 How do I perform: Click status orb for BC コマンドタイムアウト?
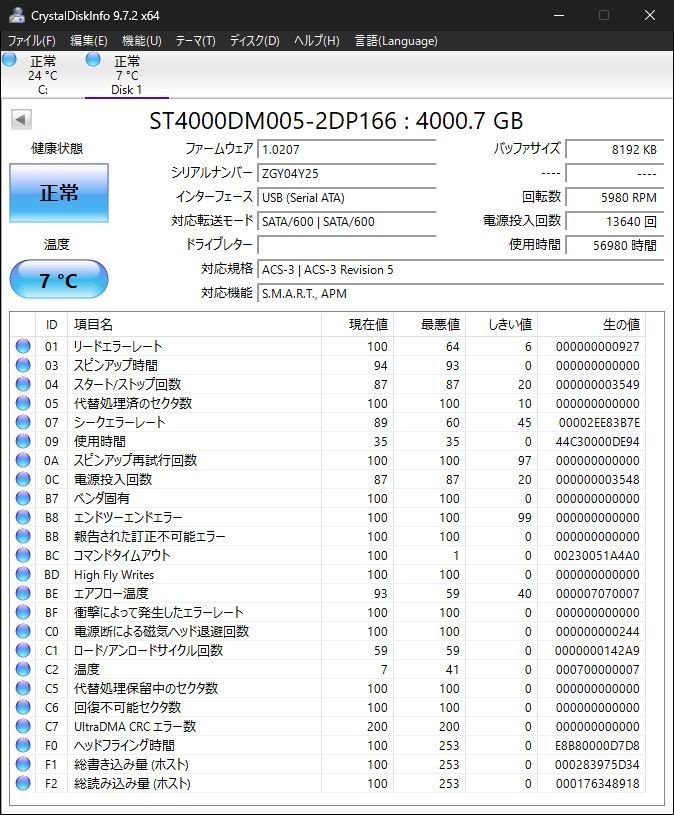[x=23, y=555]
